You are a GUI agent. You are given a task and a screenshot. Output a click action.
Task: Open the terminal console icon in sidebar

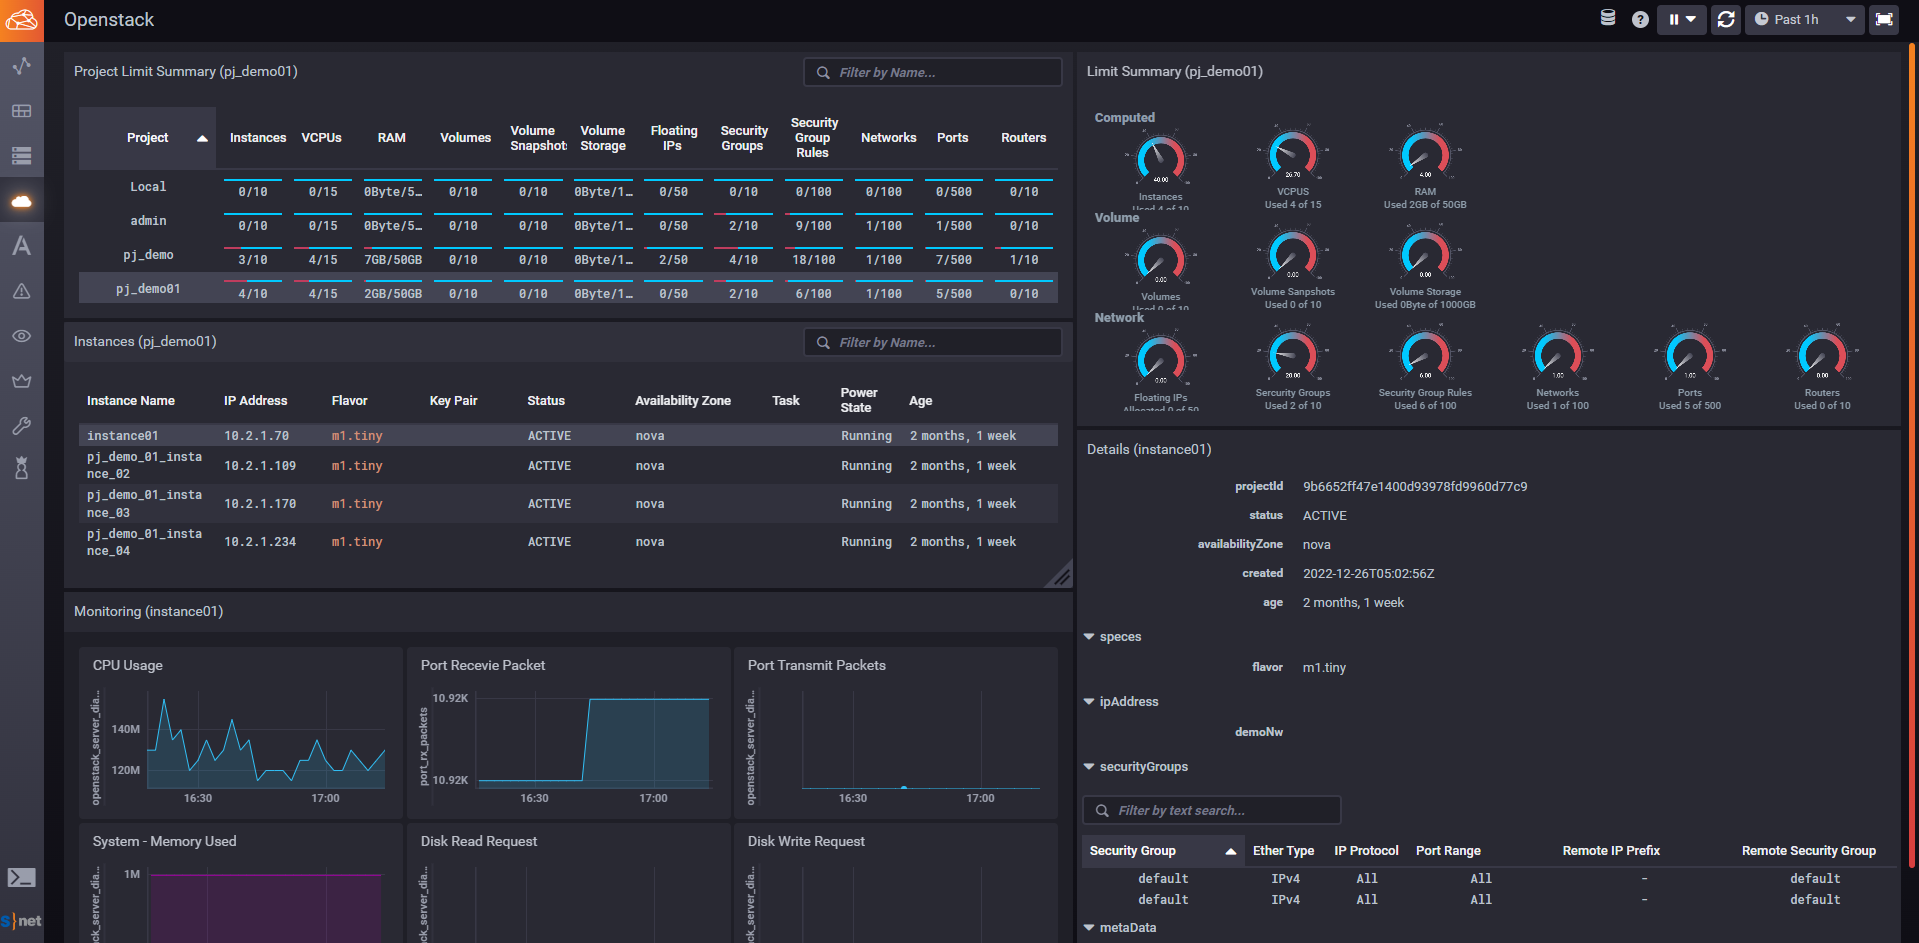[22, 878]
